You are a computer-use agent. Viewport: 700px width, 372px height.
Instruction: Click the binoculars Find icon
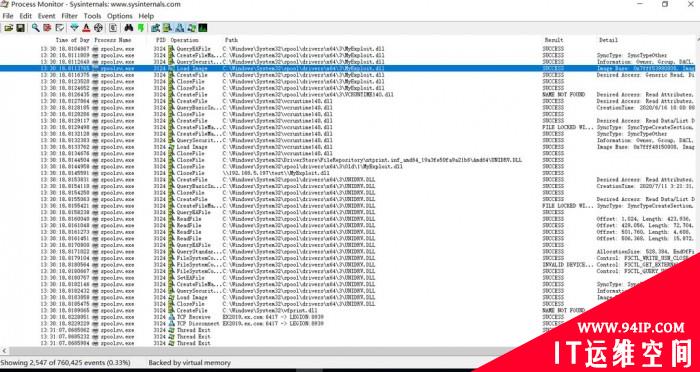point(129,28)
